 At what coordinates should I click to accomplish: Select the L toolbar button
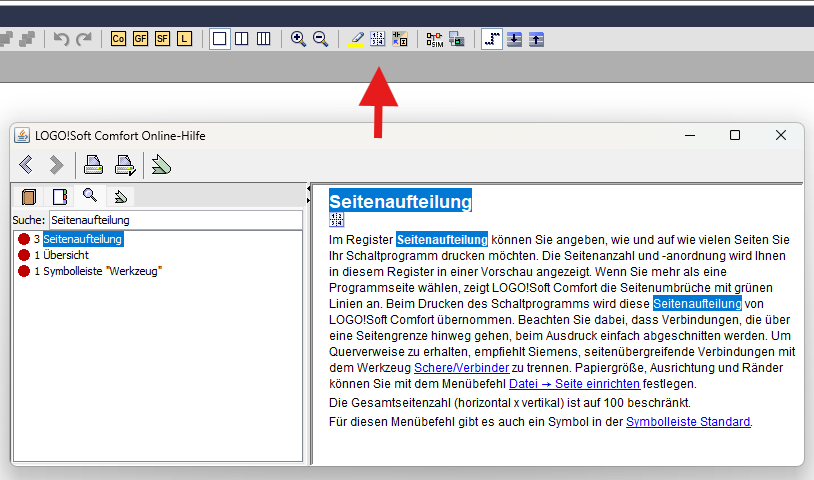pyautogui.click(x=184, y=39)
